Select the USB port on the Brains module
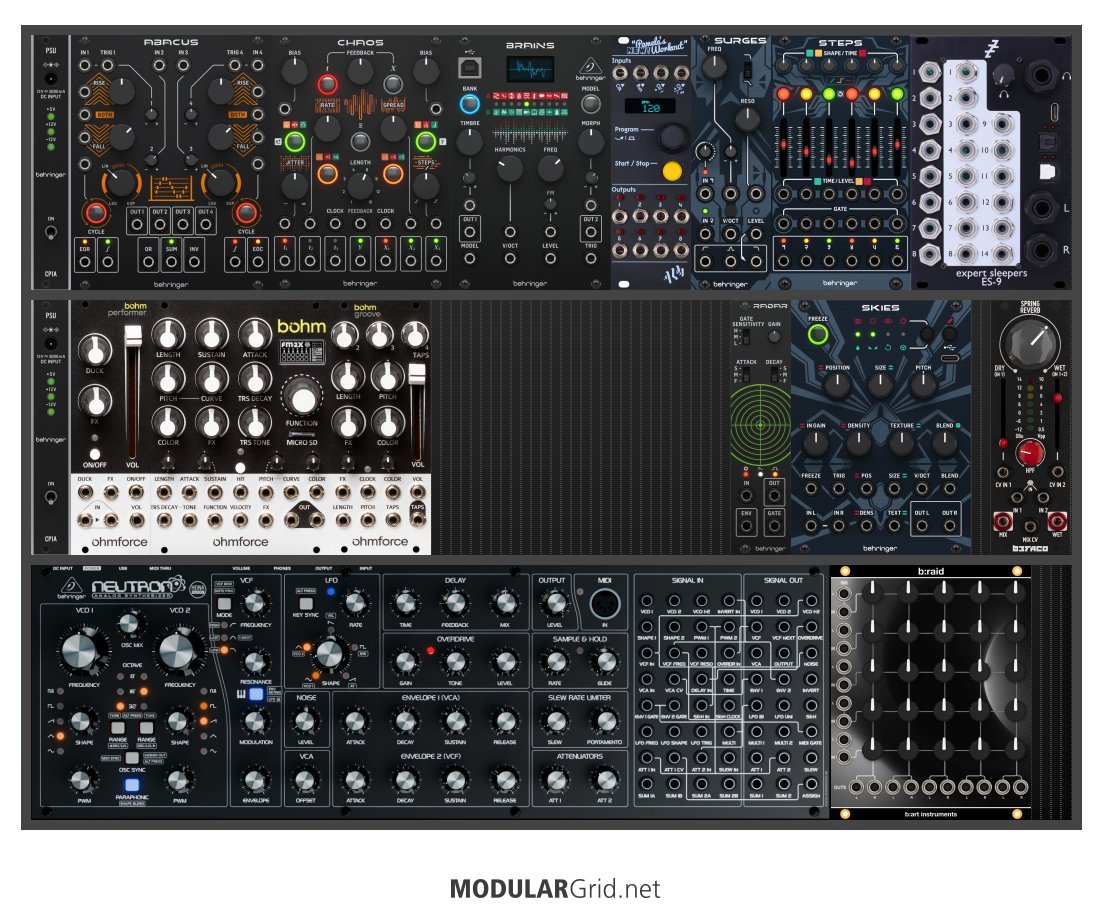Viewport: 1112px width, 910px height. pos(469,68)
